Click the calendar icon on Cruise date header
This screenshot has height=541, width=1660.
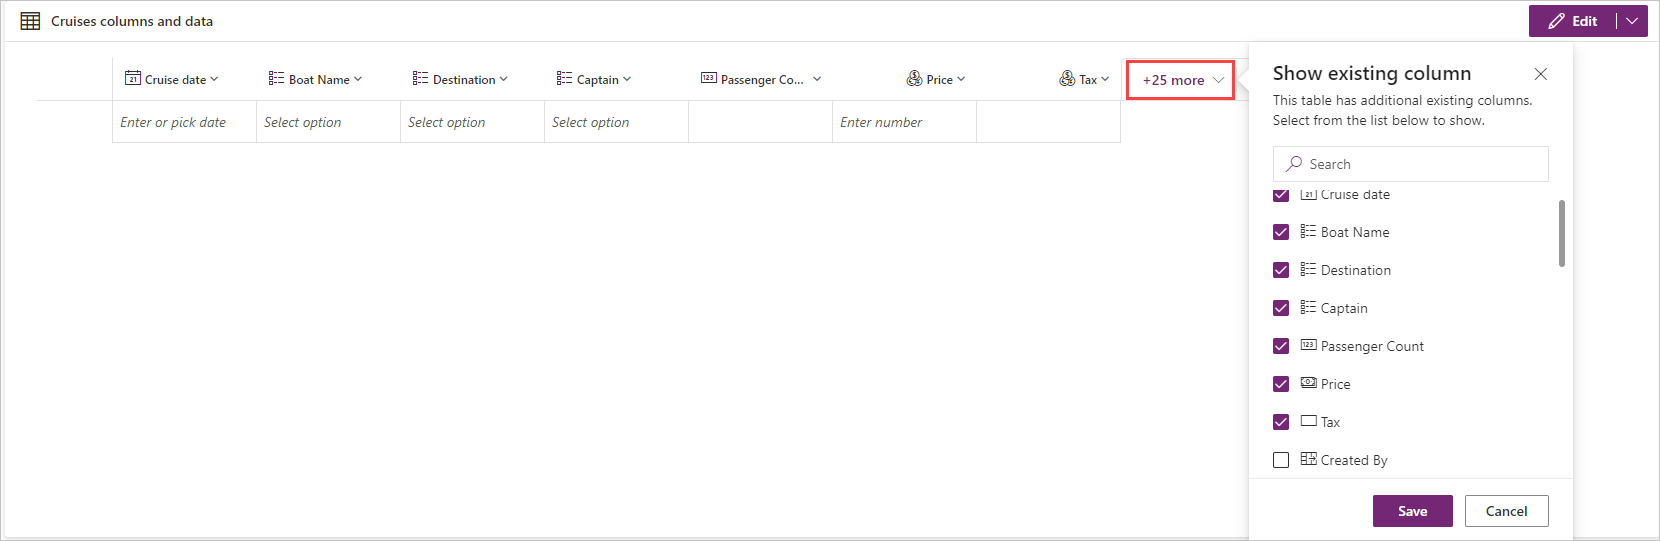point(132,79)
